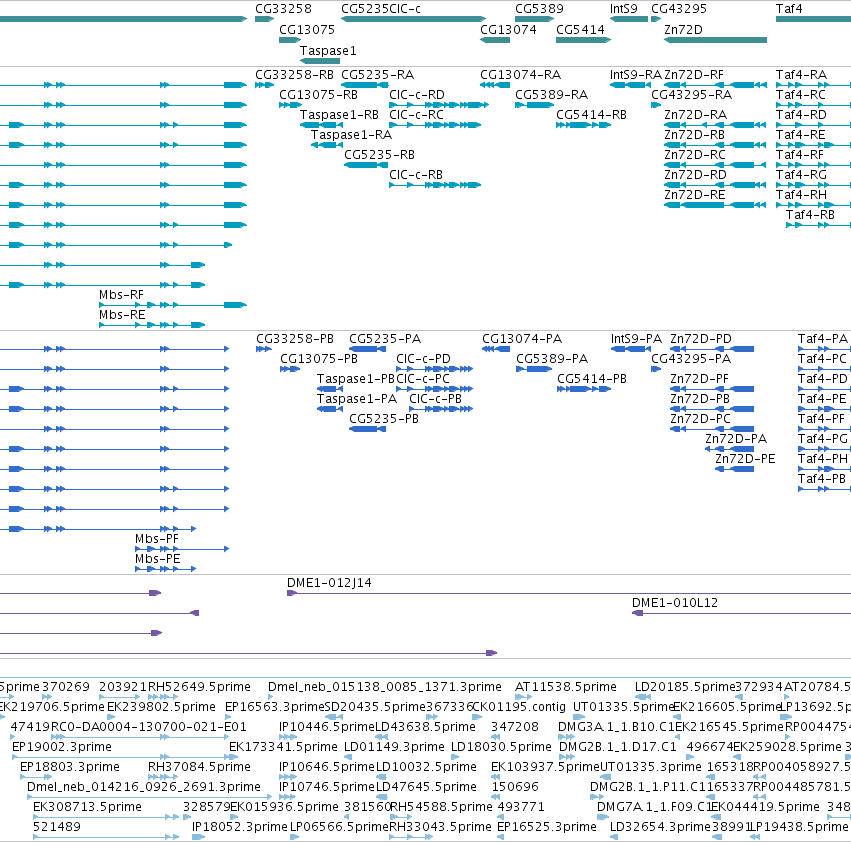This screenshot has width=851, height=842.
Task: Select the IntS9 gene feature
Action: point(629,19)
